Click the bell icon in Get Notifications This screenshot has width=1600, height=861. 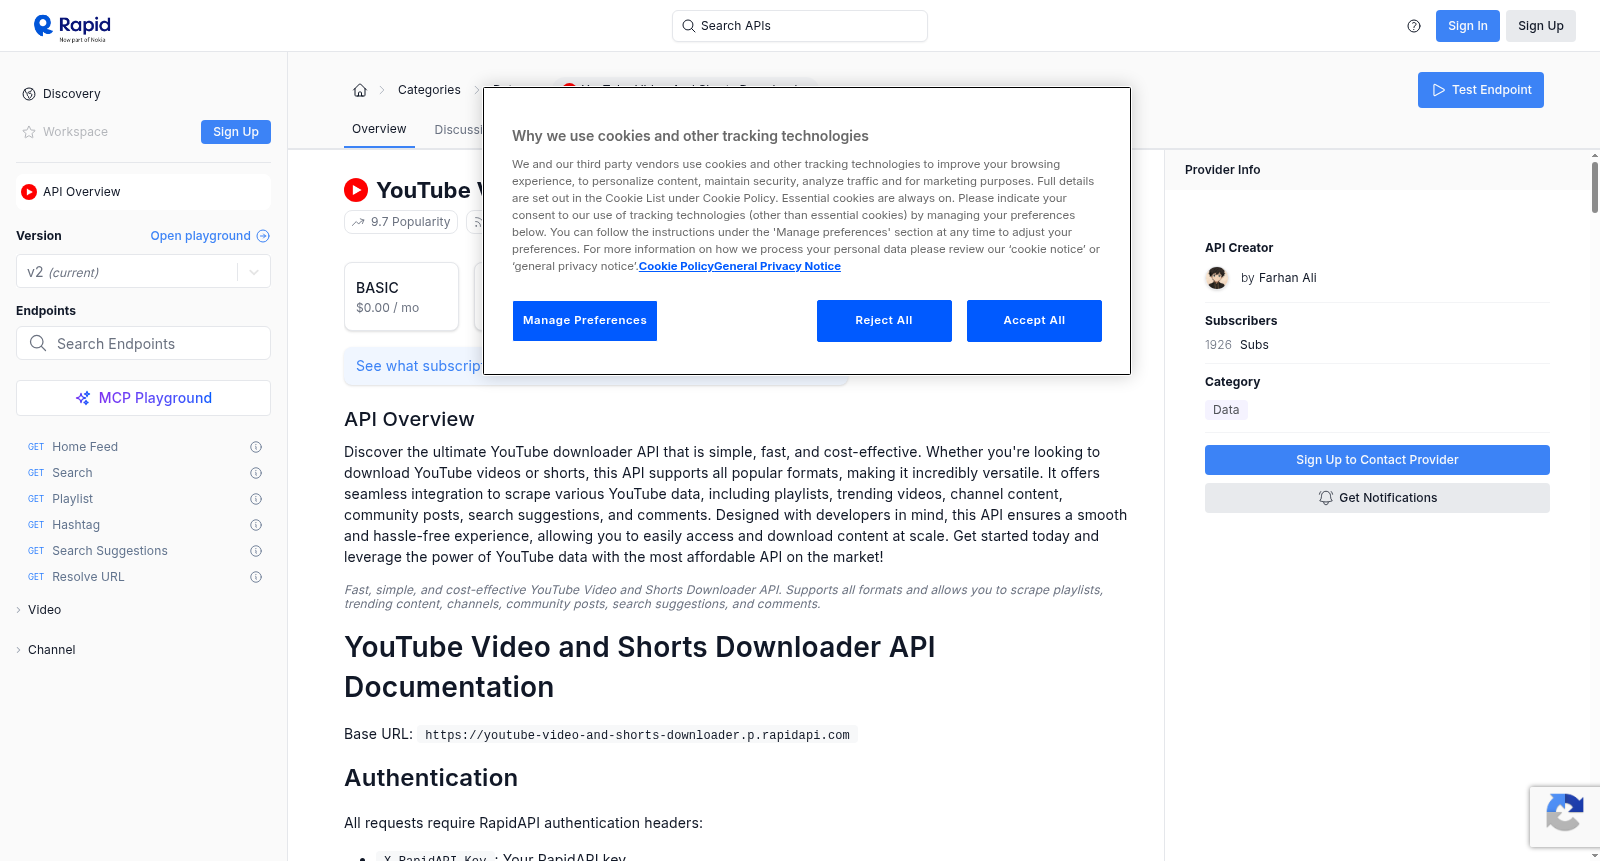(x=1326, y=498)
